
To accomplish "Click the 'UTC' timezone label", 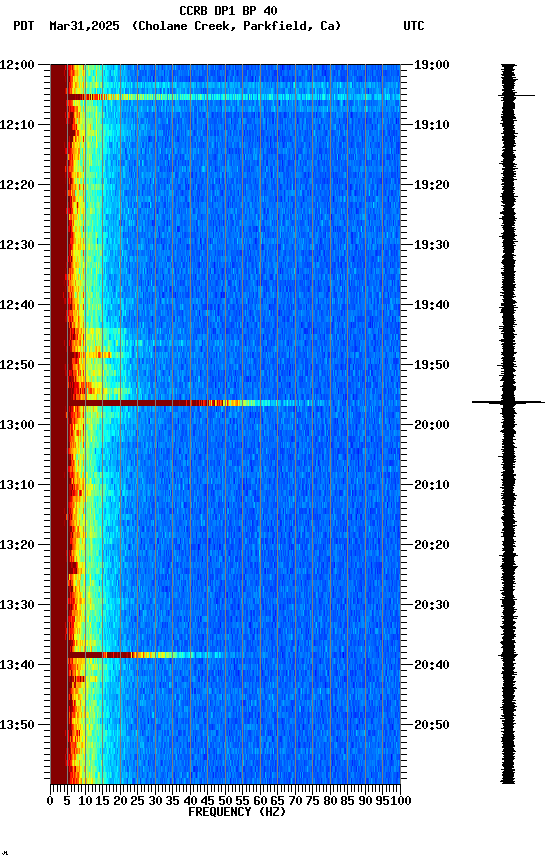I will pos(414,26).
